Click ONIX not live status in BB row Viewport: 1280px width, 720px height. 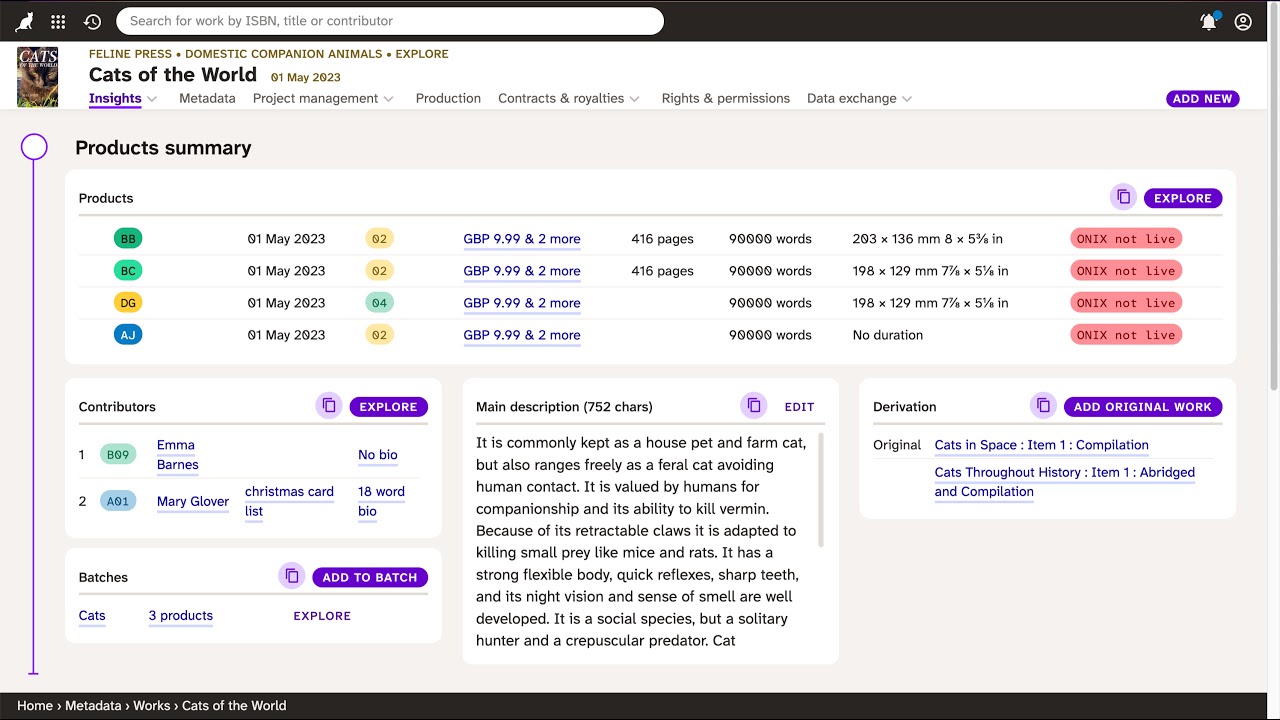coord(1126,239)
